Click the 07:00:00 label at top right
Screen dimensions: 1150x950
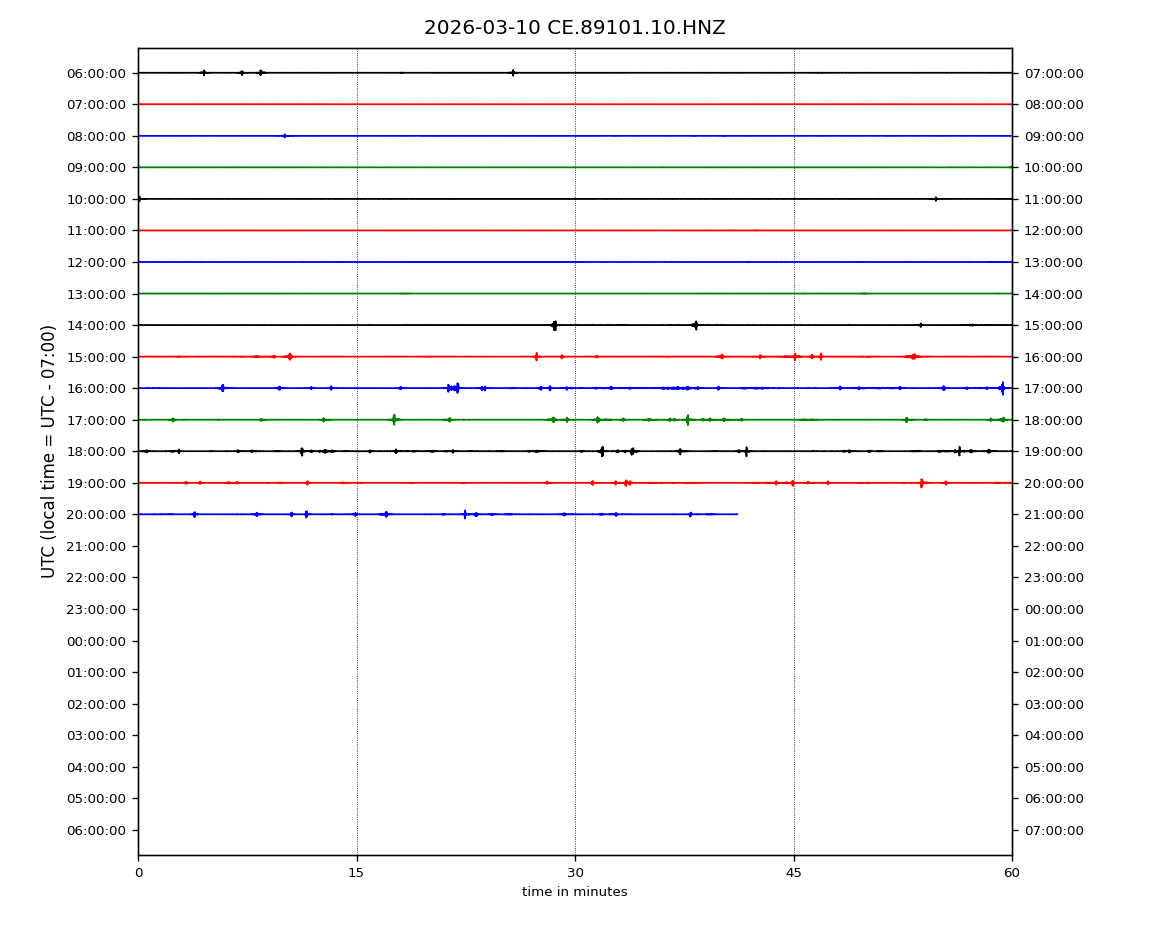(x=1053, y=73)
